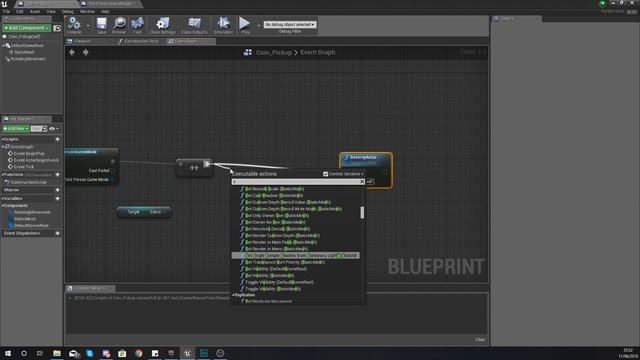Image resolution: width=640 pixels, height=360 pixels.
Task: Choose Set Cast Shadow (StaticMesh) action
Action: pyautogui.click(x=273, y=196)
